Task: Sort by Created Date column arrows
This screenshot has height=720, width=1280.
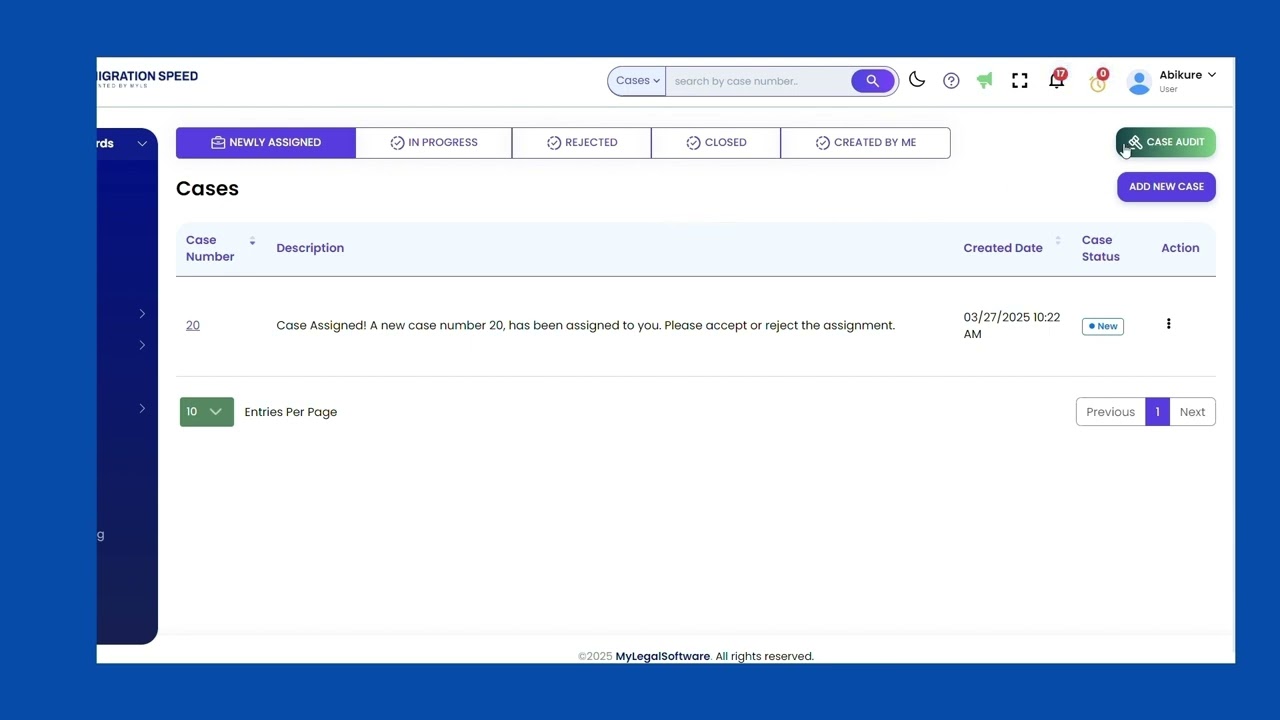Action: click(1057, 241)
